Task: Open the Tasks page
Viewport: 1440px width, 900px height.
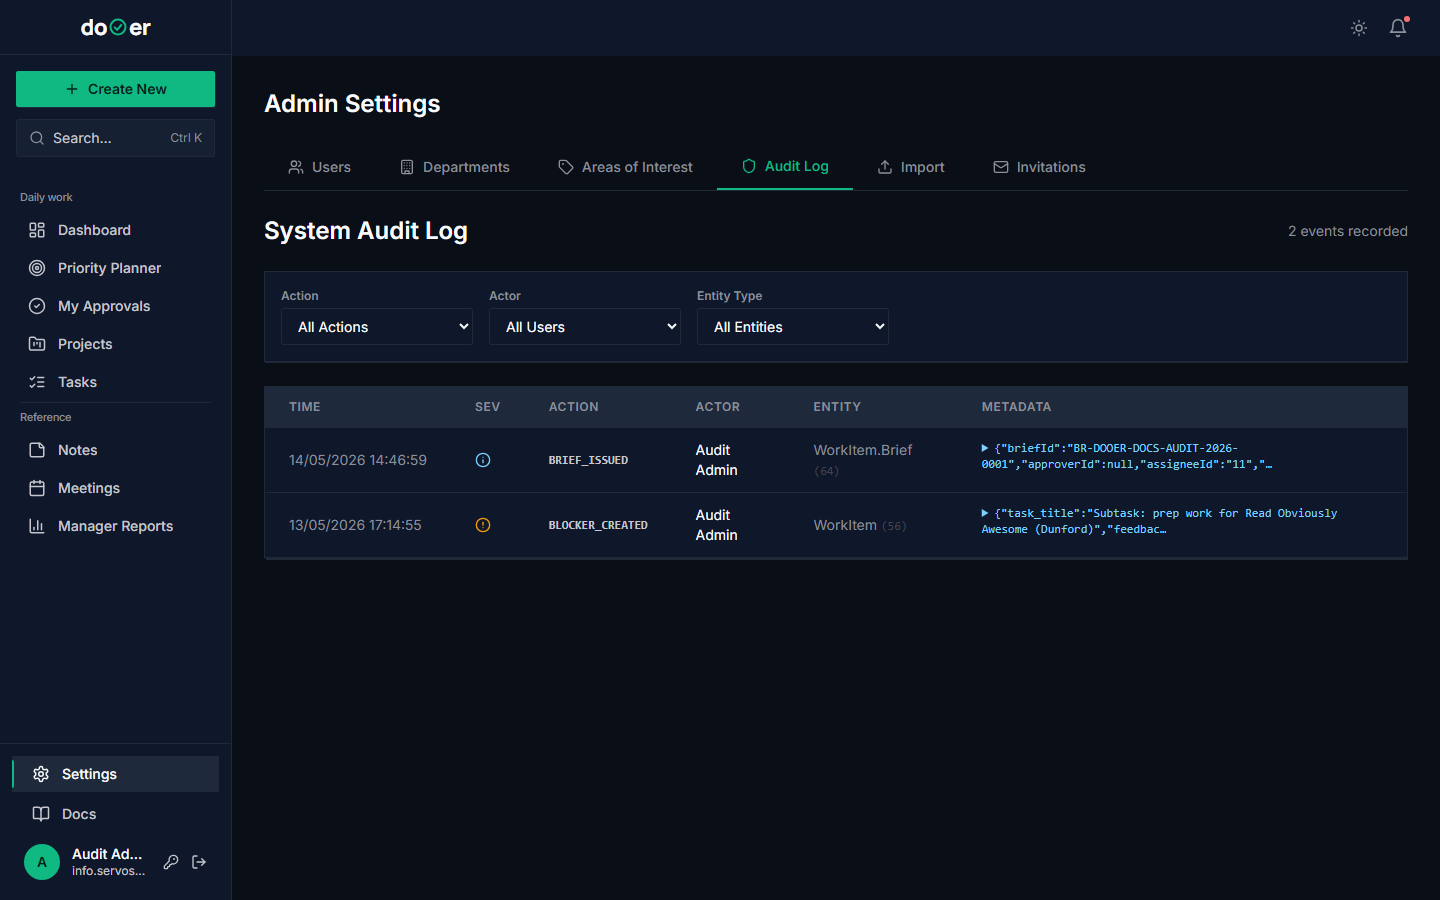Action: (116, 382)
